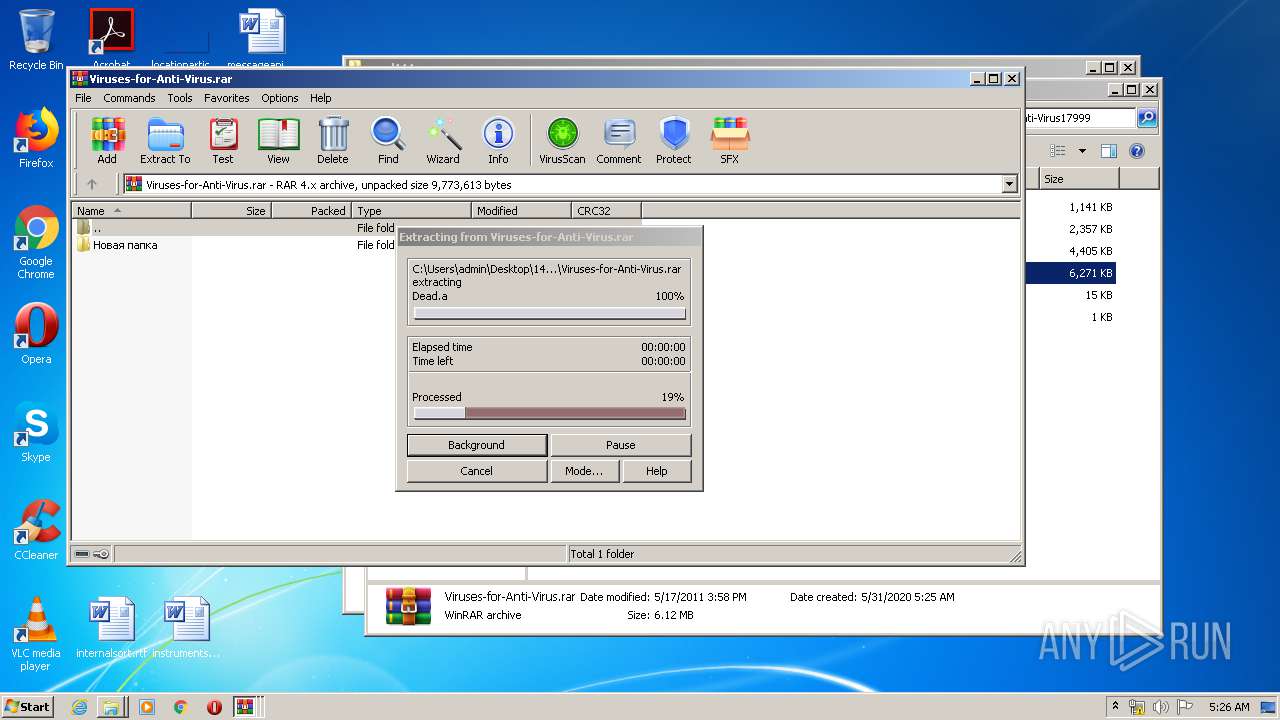Click the Processed progress bar
This screenshot has width=1280, height=720.
pos(549,413)
